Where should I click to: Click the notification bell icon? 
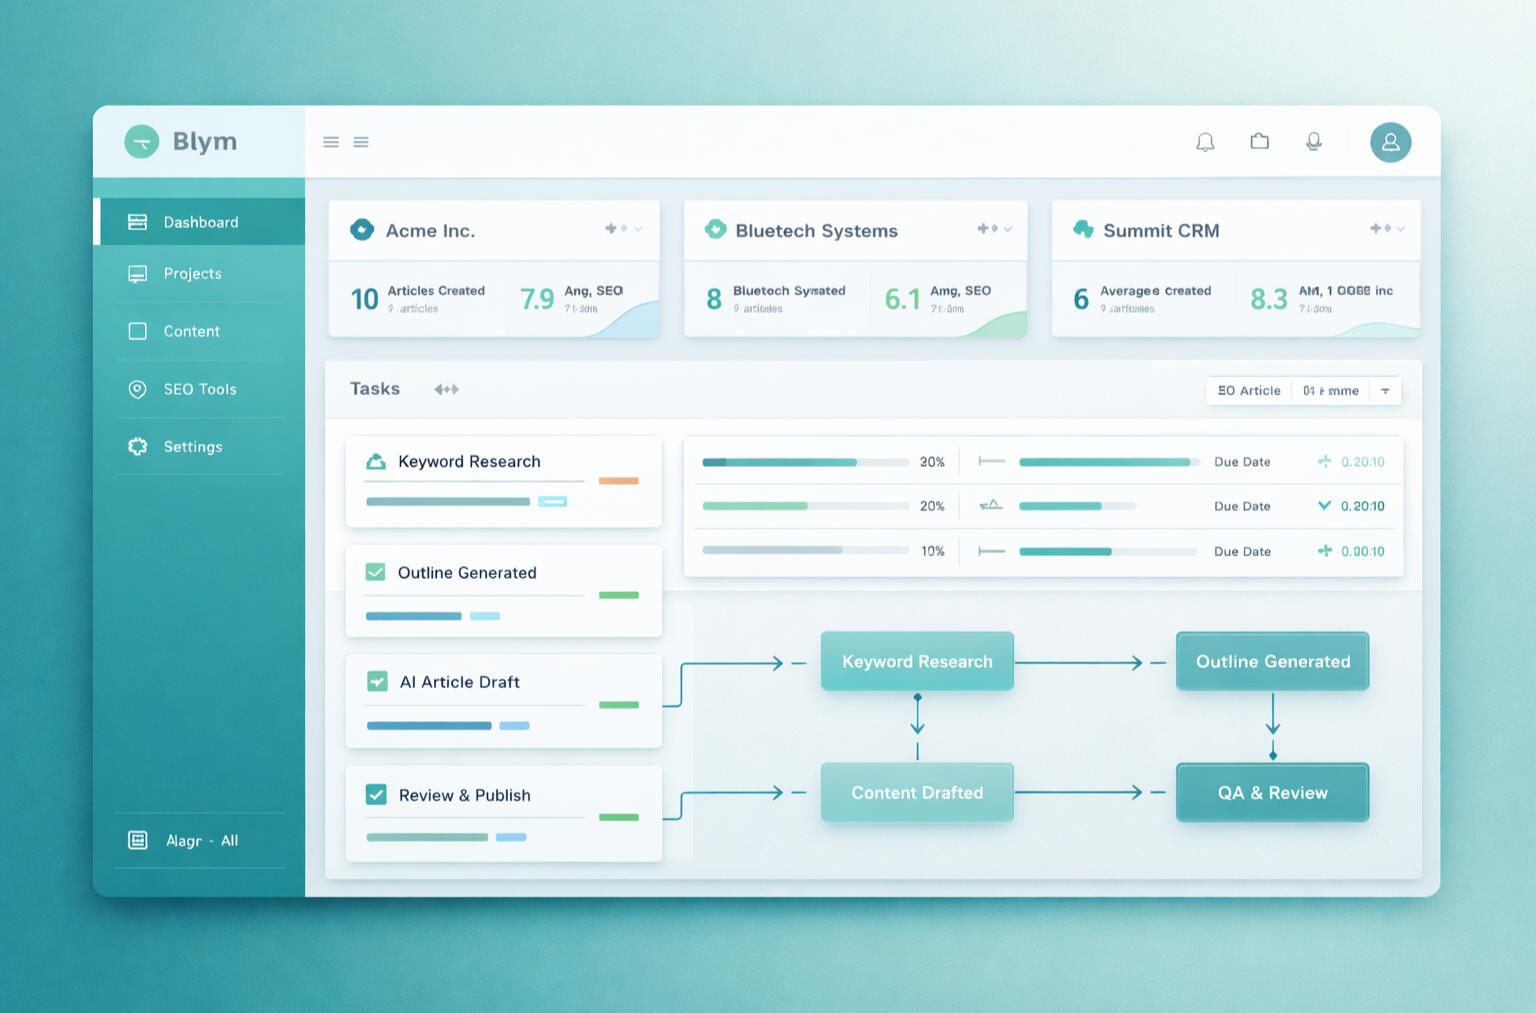(x=1205, y=142)
